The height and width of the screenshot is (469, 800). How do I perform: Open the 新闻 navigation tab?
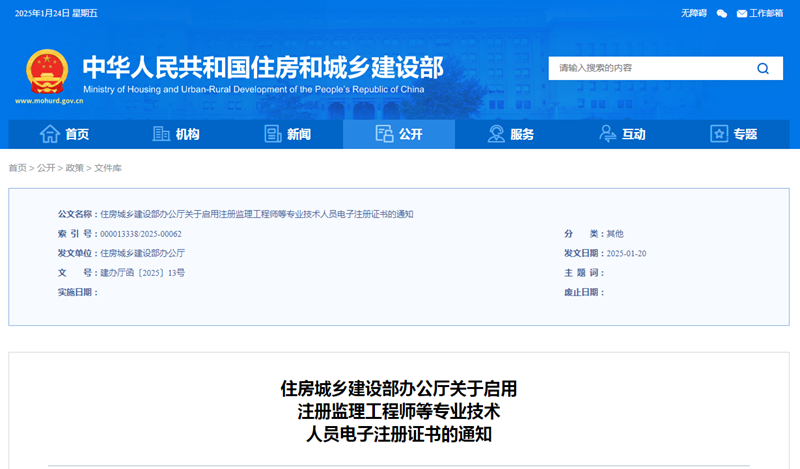(298, 135)
